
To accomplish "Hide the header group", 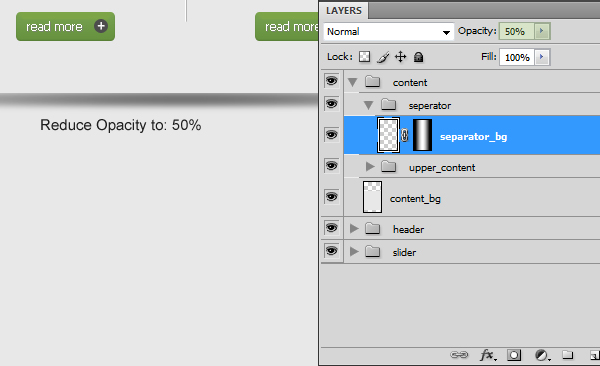I will coord(331,228).
